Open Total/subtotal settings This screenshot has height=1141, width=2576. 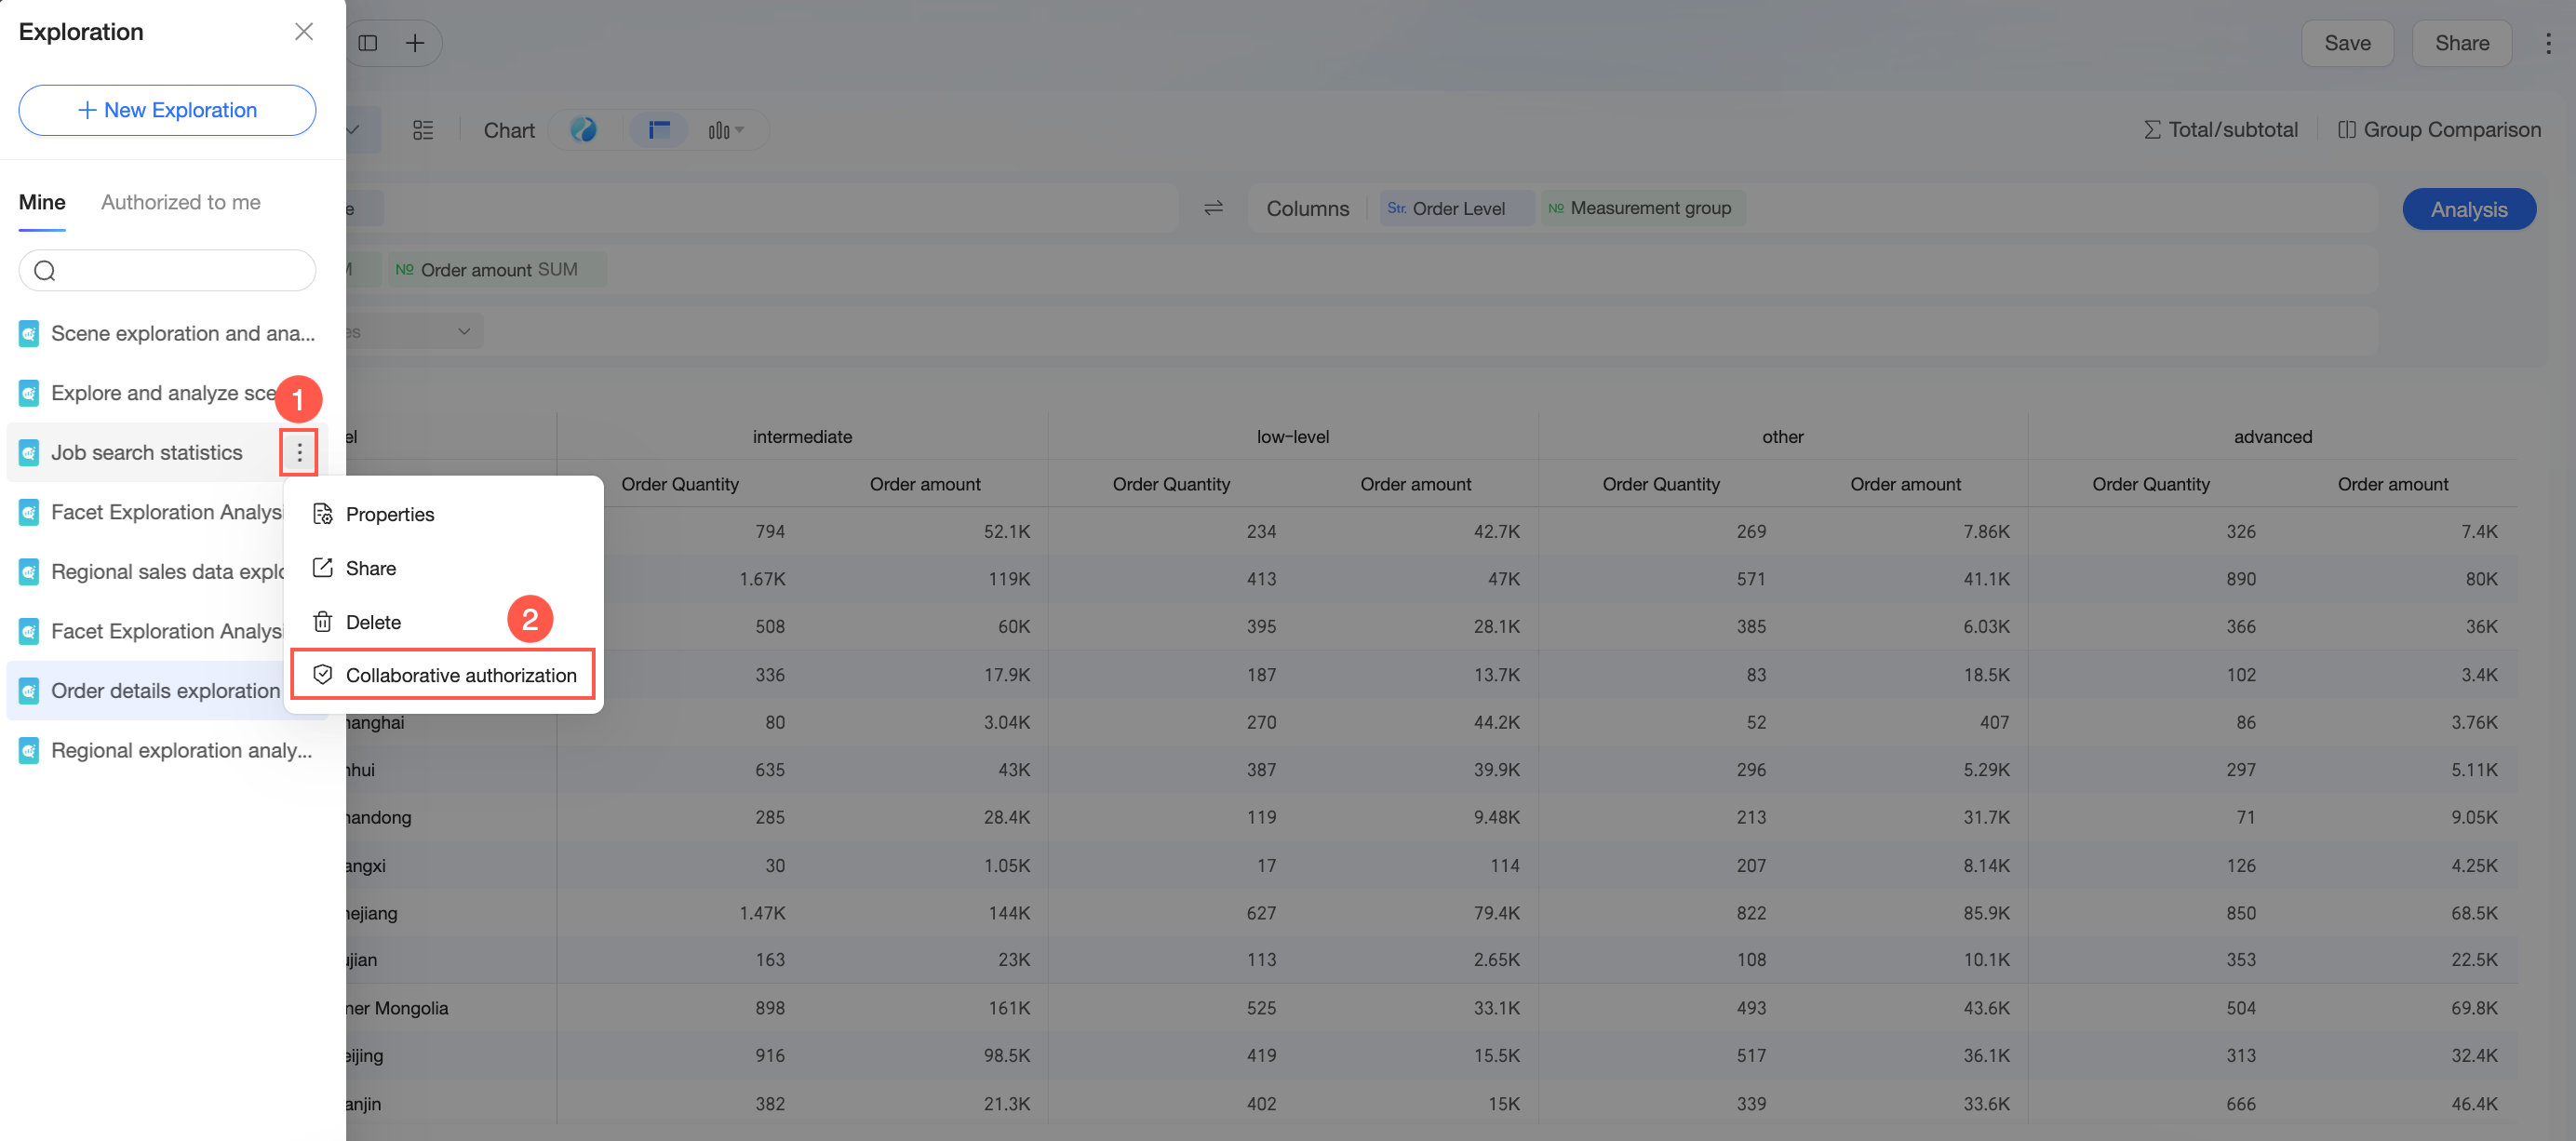2221,130
